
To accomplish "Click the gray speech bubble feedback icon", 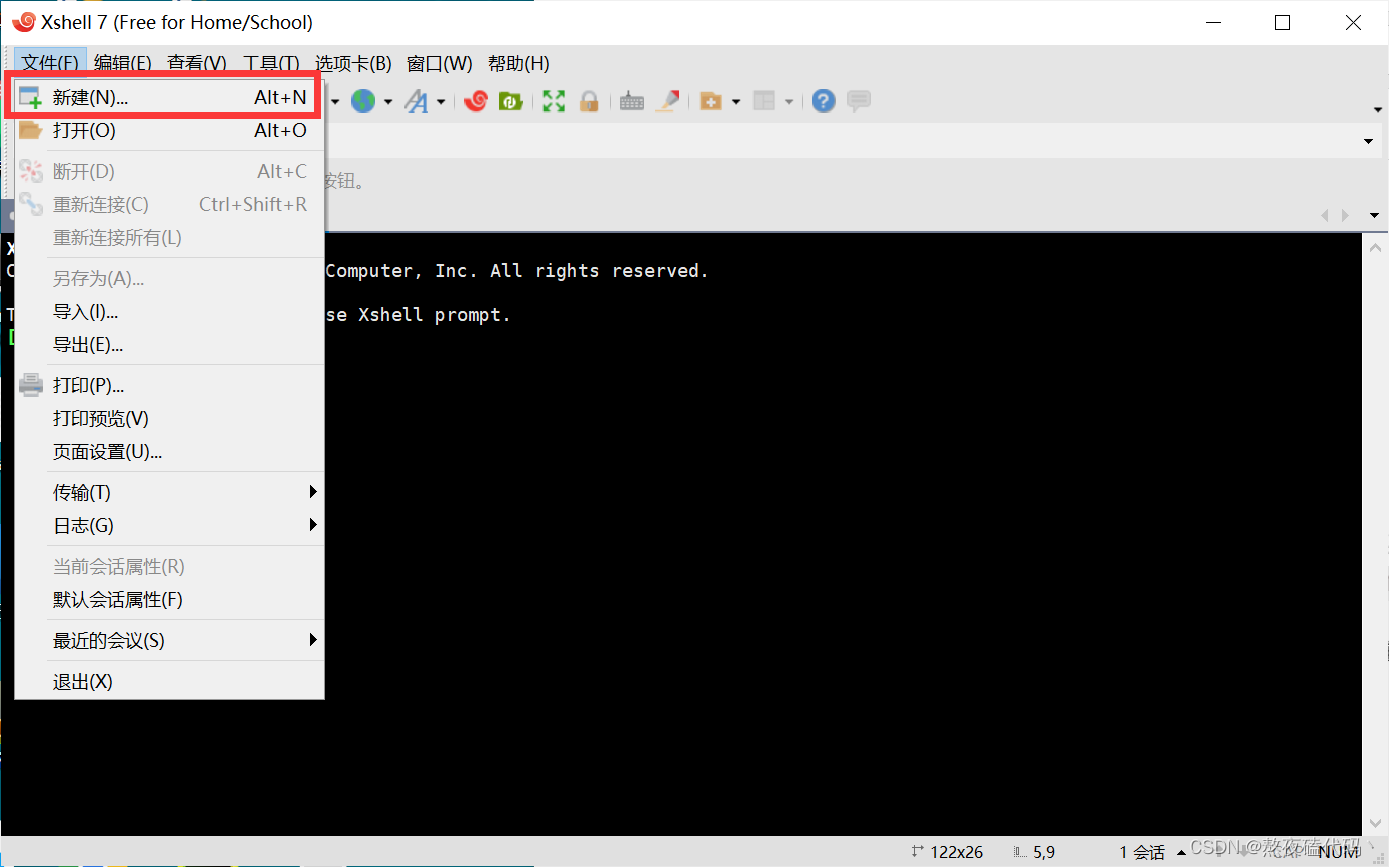I will click(859, 101).
